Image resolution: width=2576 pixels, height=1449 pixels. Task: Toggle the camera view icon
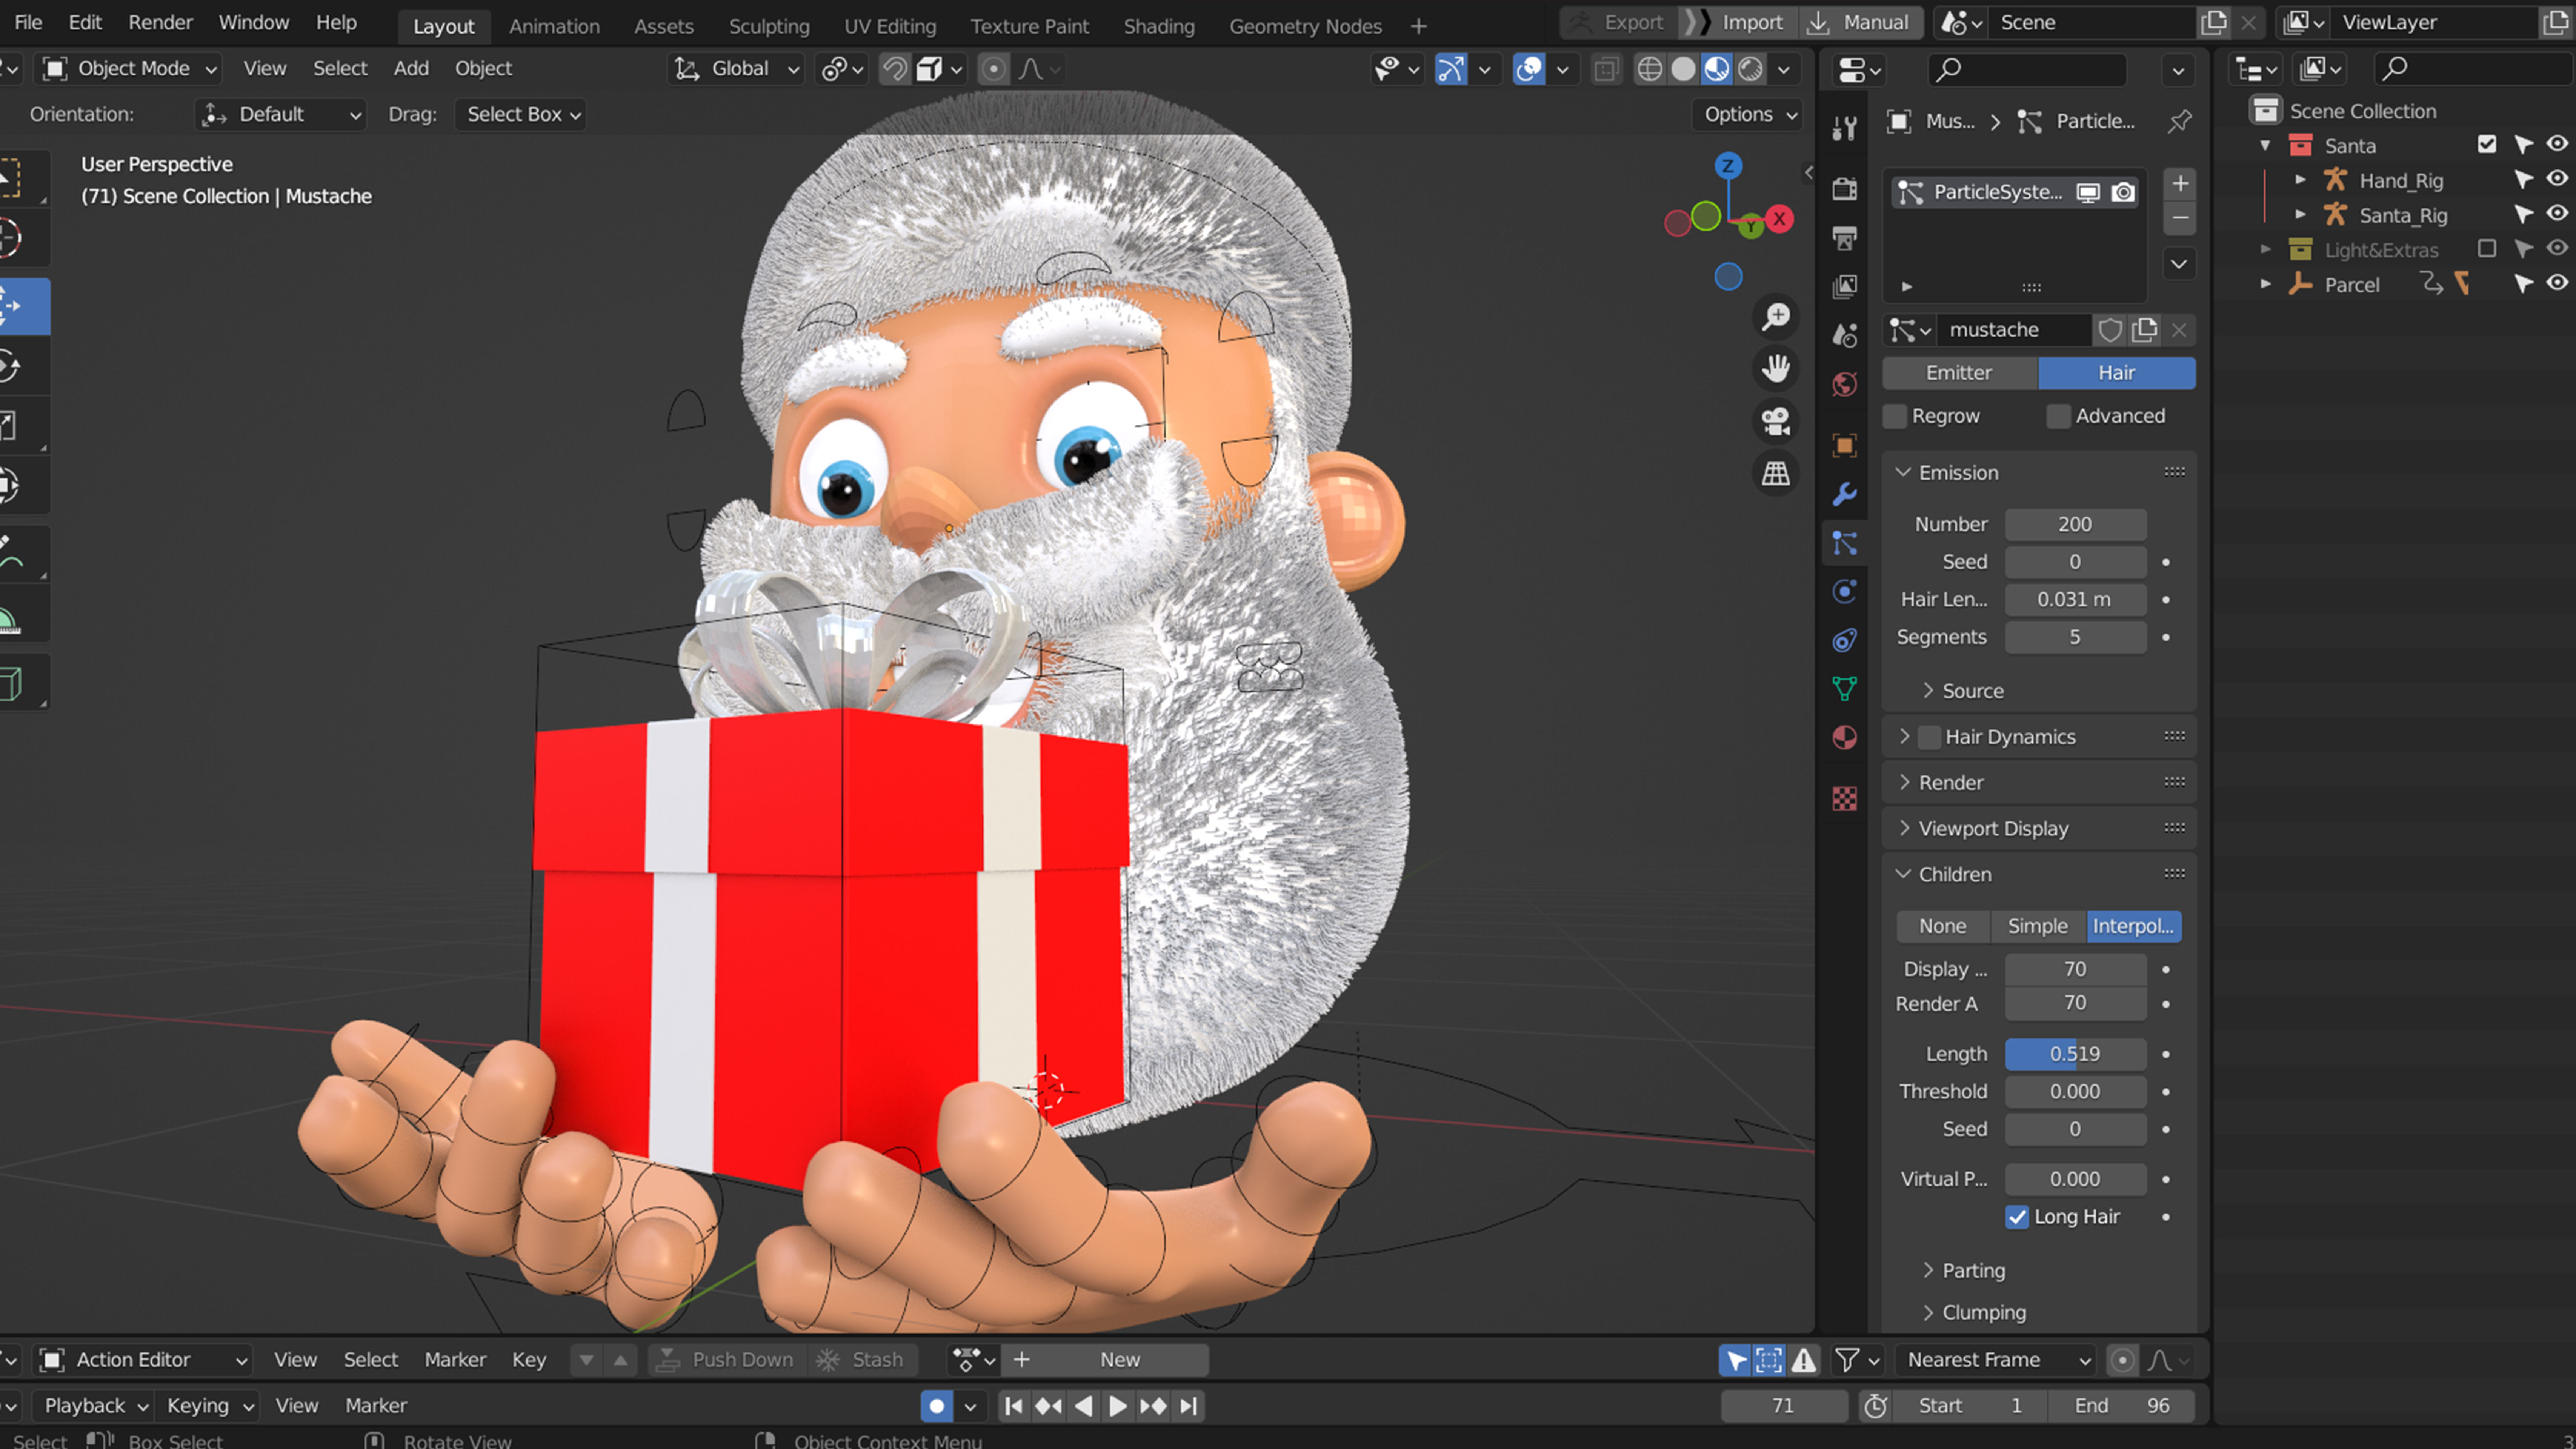[1776, 421]
